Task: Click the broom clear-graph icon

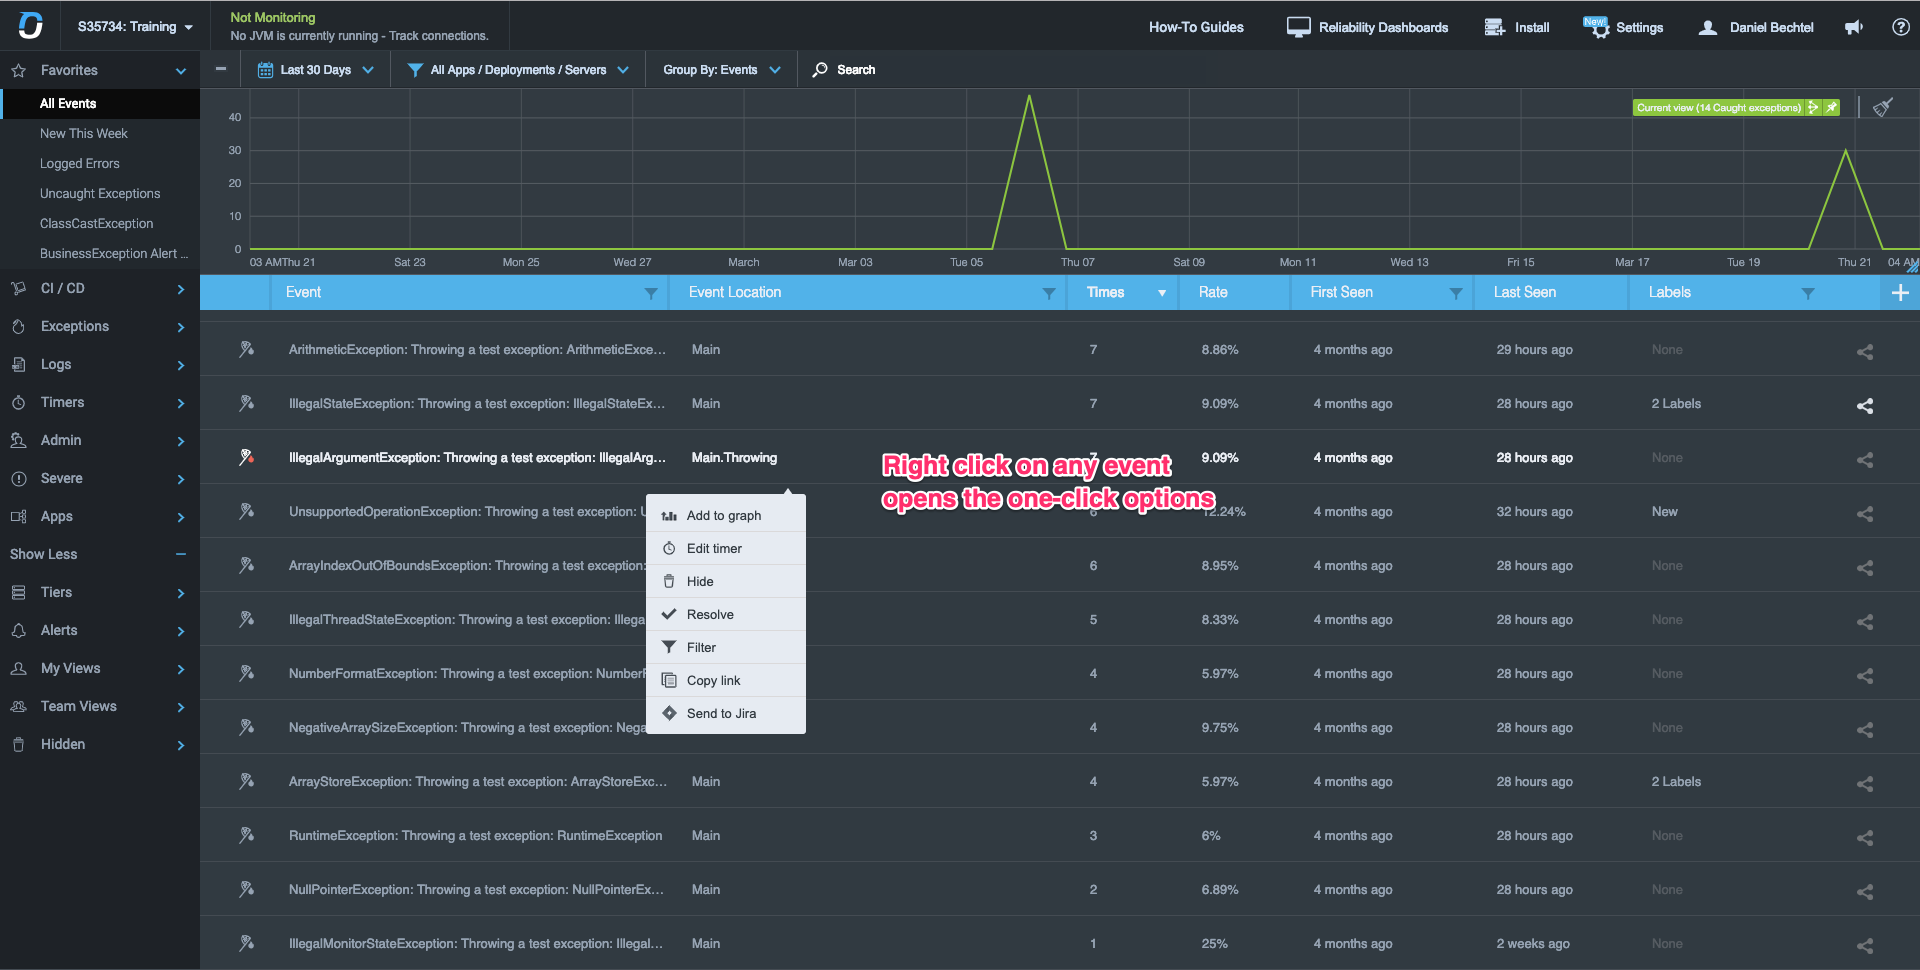Action: 1883,107
